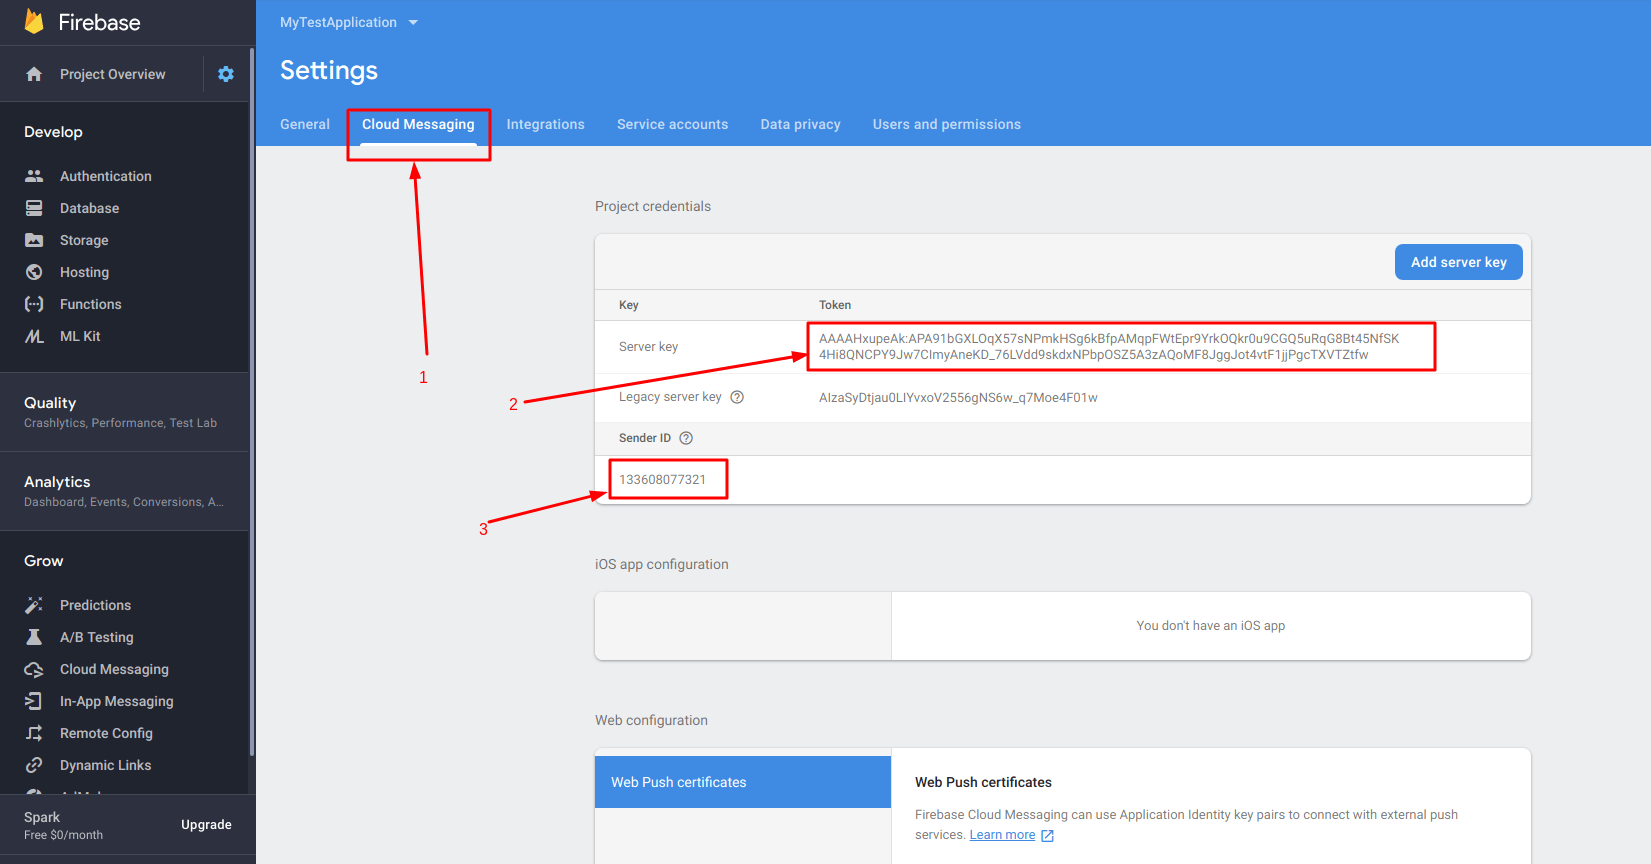Click the Storage folder icon
Image resolution: width=1651 pixels, height=864 pixels.
(34, 240)
